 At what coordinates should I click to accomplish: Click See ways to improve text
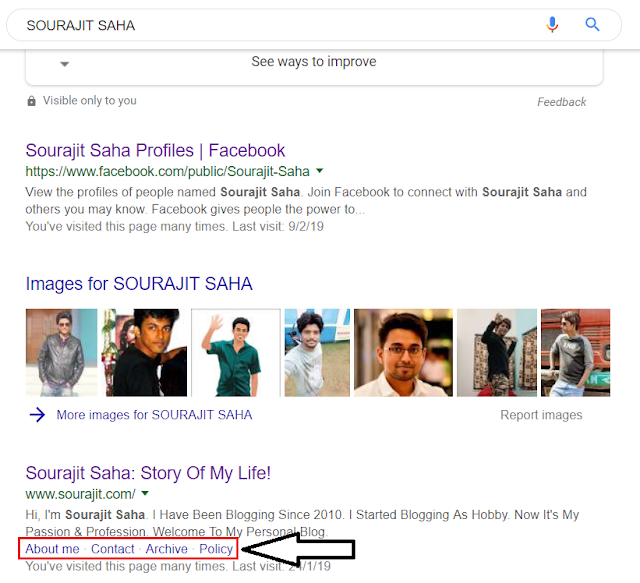[x=313, y=62]
